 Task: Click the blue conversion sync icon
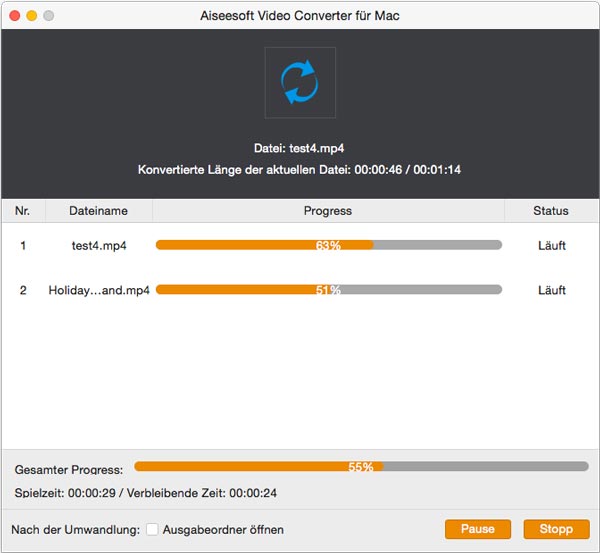tap(300, 83)
